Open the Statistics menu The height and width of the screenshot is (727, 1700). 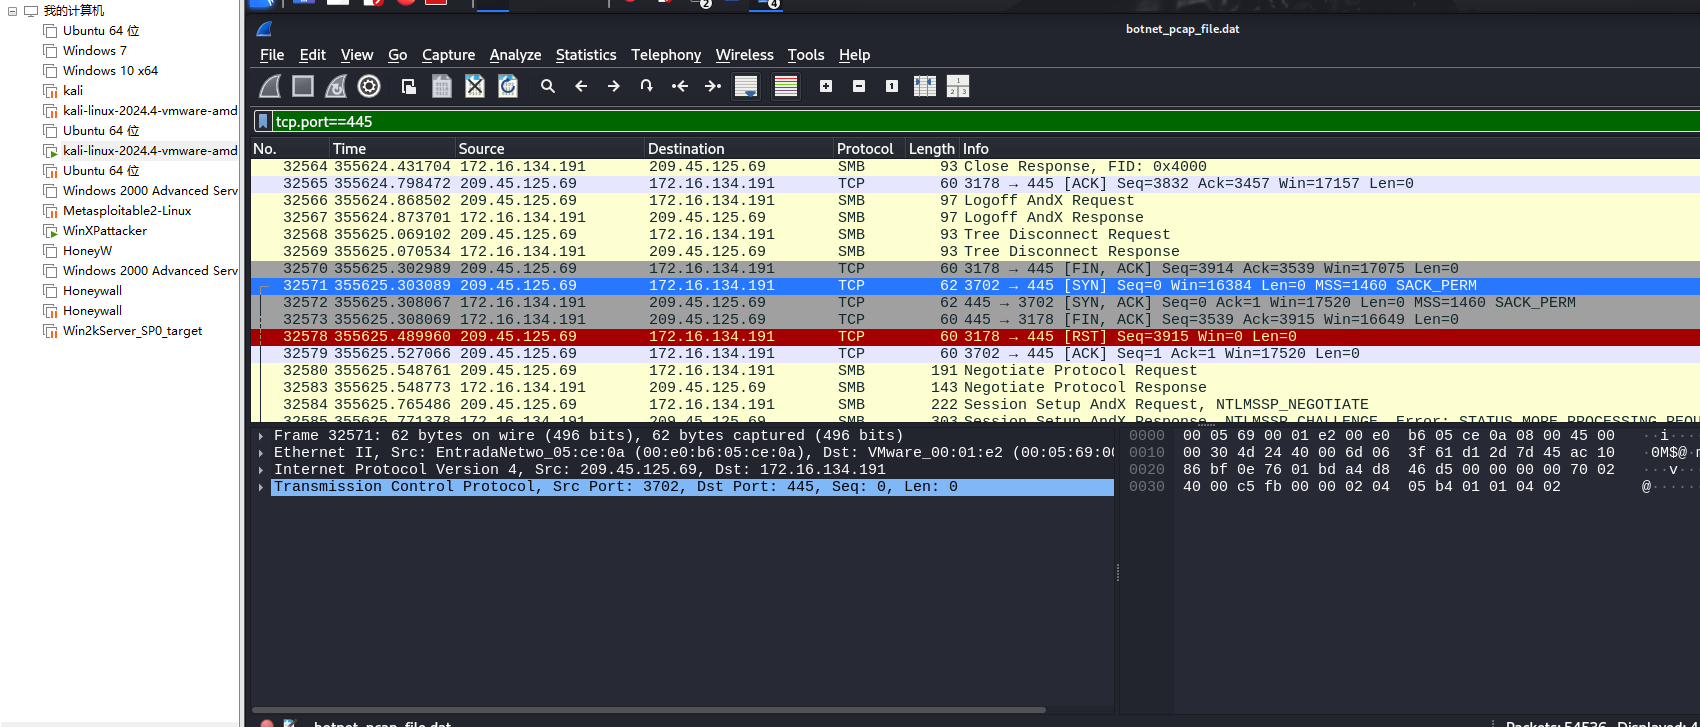(x=586, y=55)
